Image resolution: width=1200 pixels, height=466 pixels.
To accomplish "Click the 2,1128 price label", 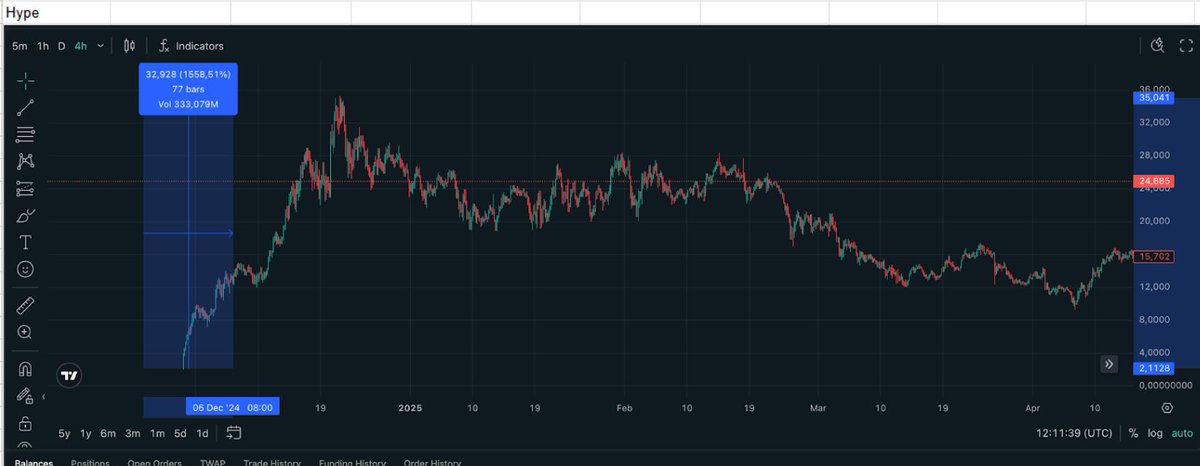I will (x=1152, y=368).
